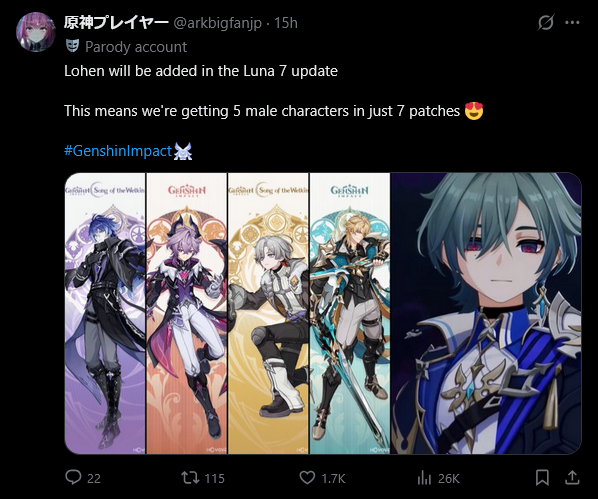Click the Grok slashed-circle icon

coord(545,23)
